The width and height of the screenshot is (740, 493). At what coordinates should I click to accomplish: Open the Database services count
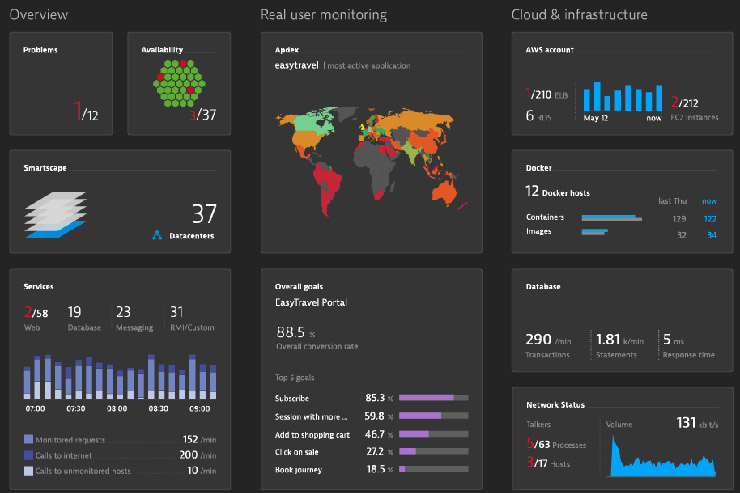click(75, 314)
